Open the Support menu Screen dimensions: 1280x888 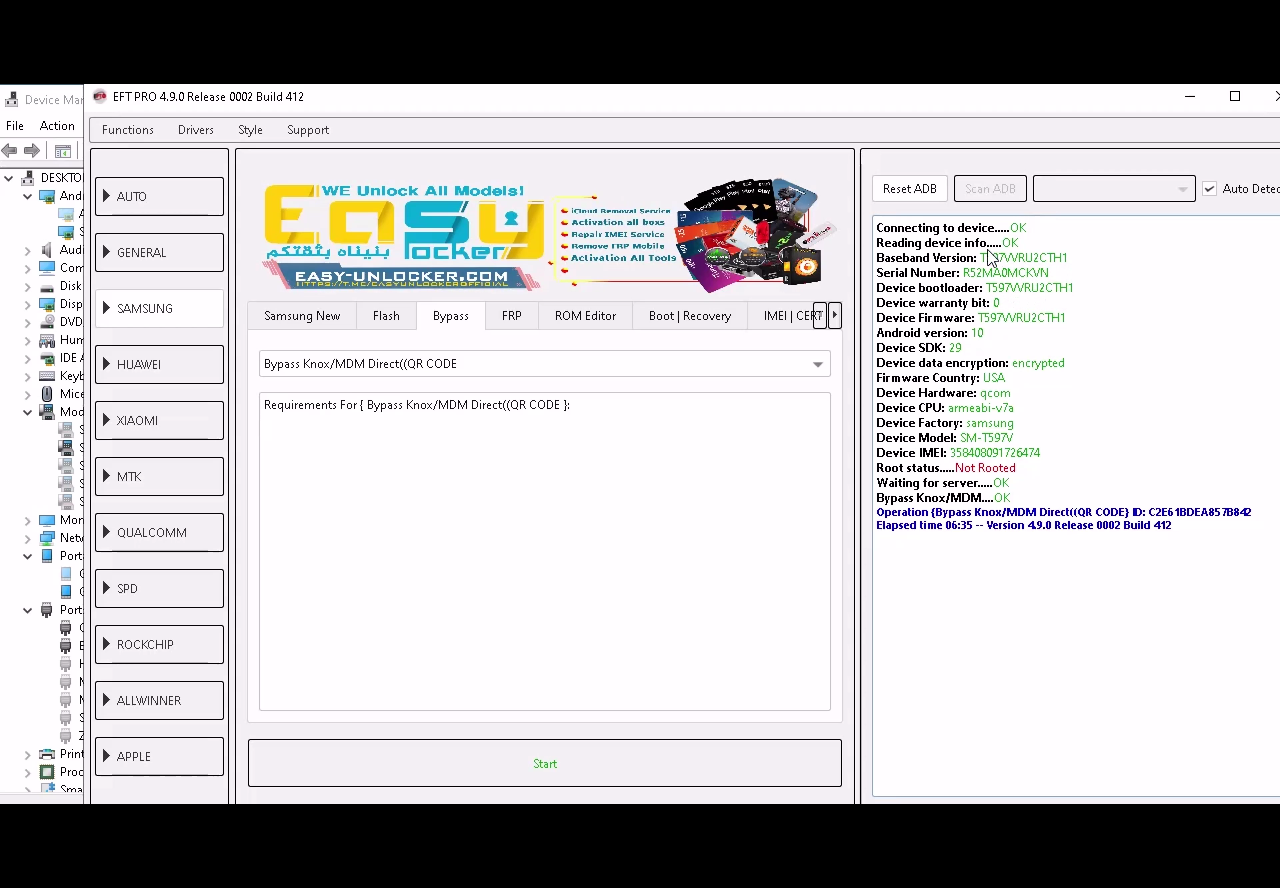[308, 130]
